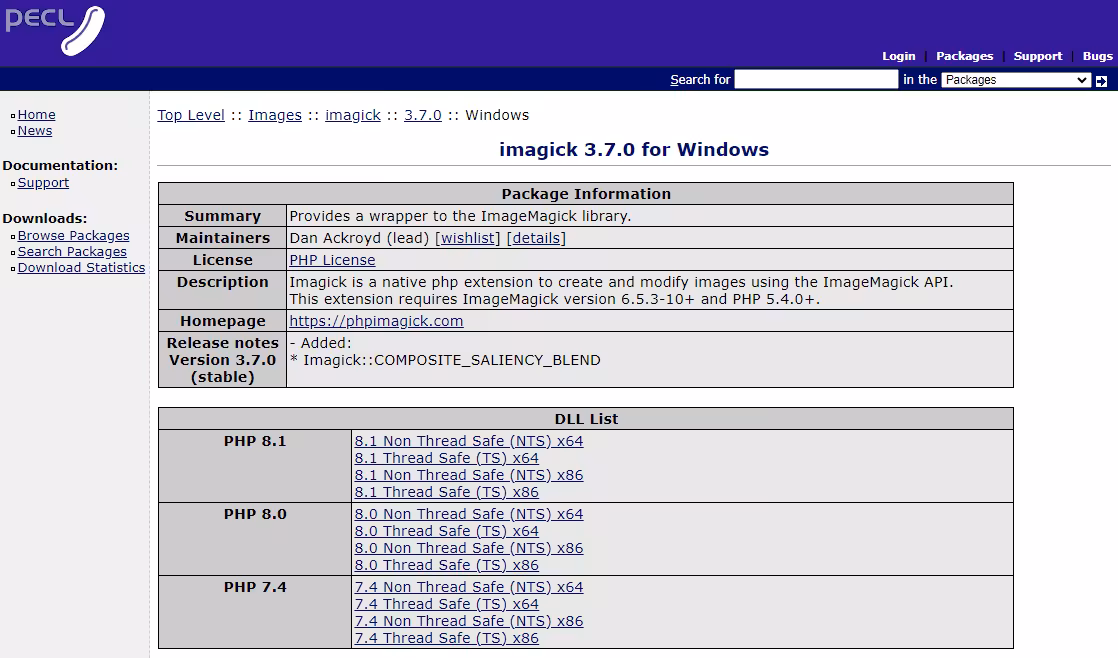Click the PECL logo
The image size is (1118, 658).
click(x=55, y=30)
